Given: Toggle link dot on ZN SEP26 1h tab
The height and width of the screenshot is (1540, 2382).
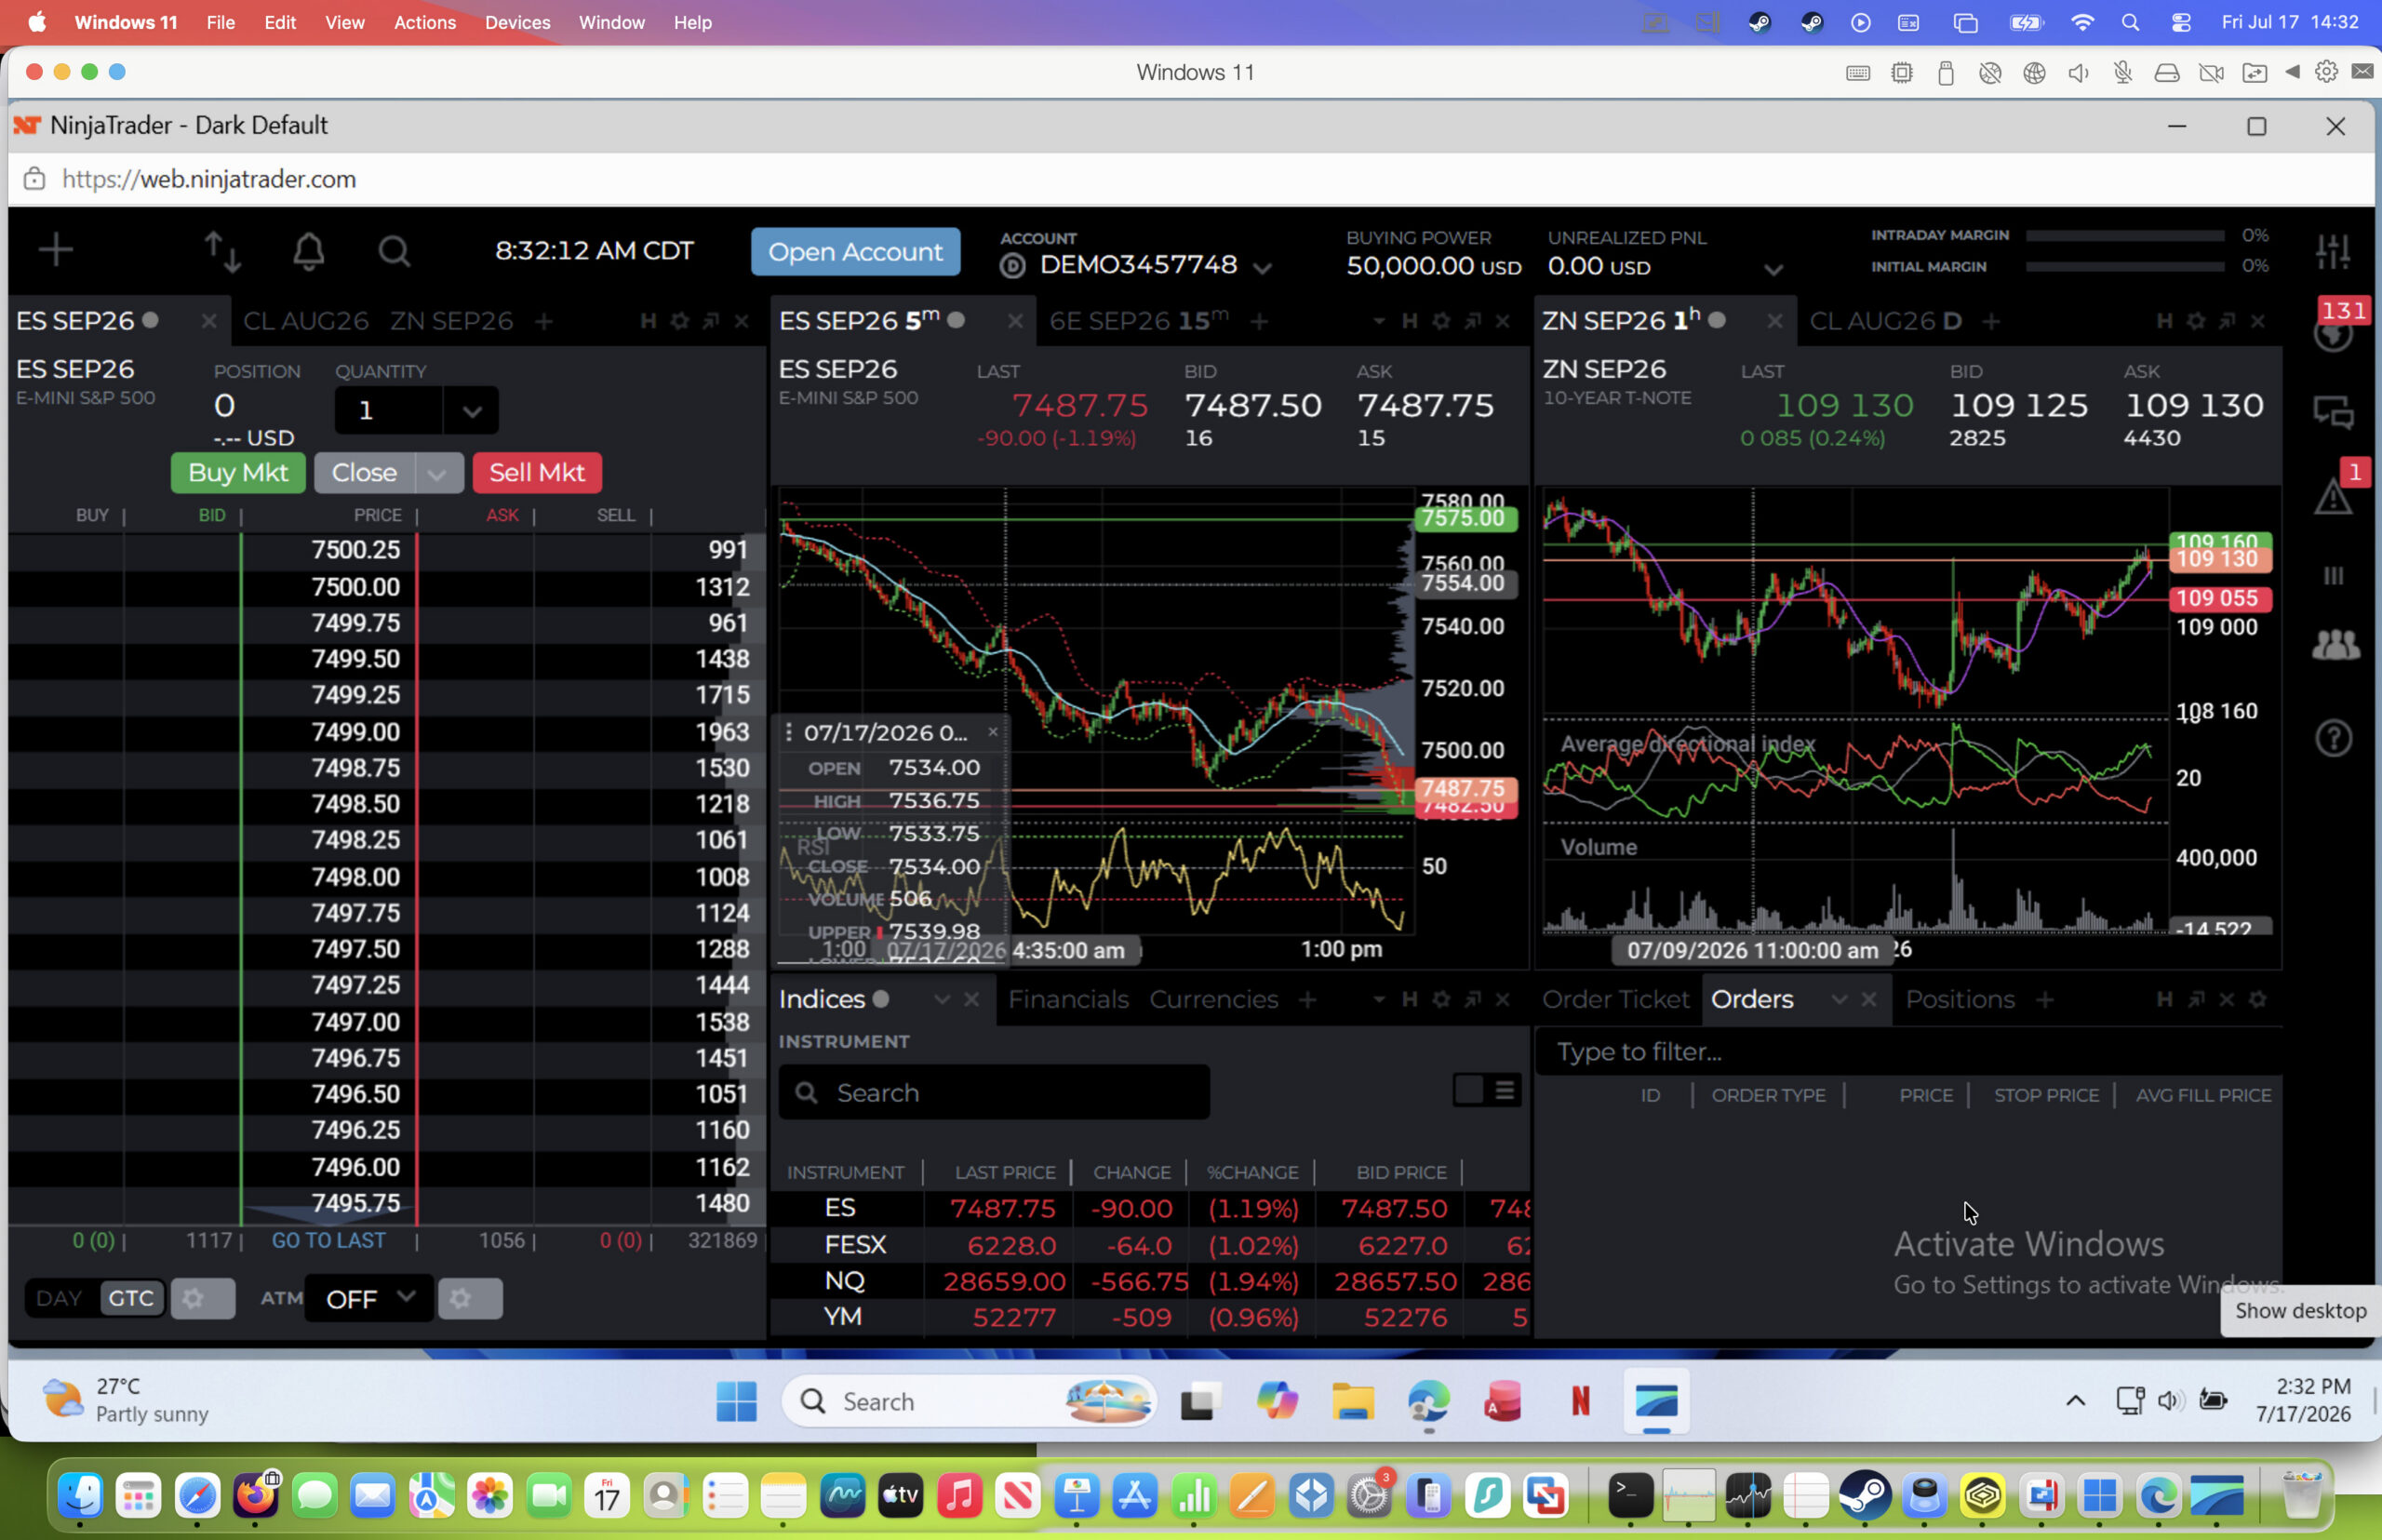Looking at the screenshot, I should (1717, 320).
